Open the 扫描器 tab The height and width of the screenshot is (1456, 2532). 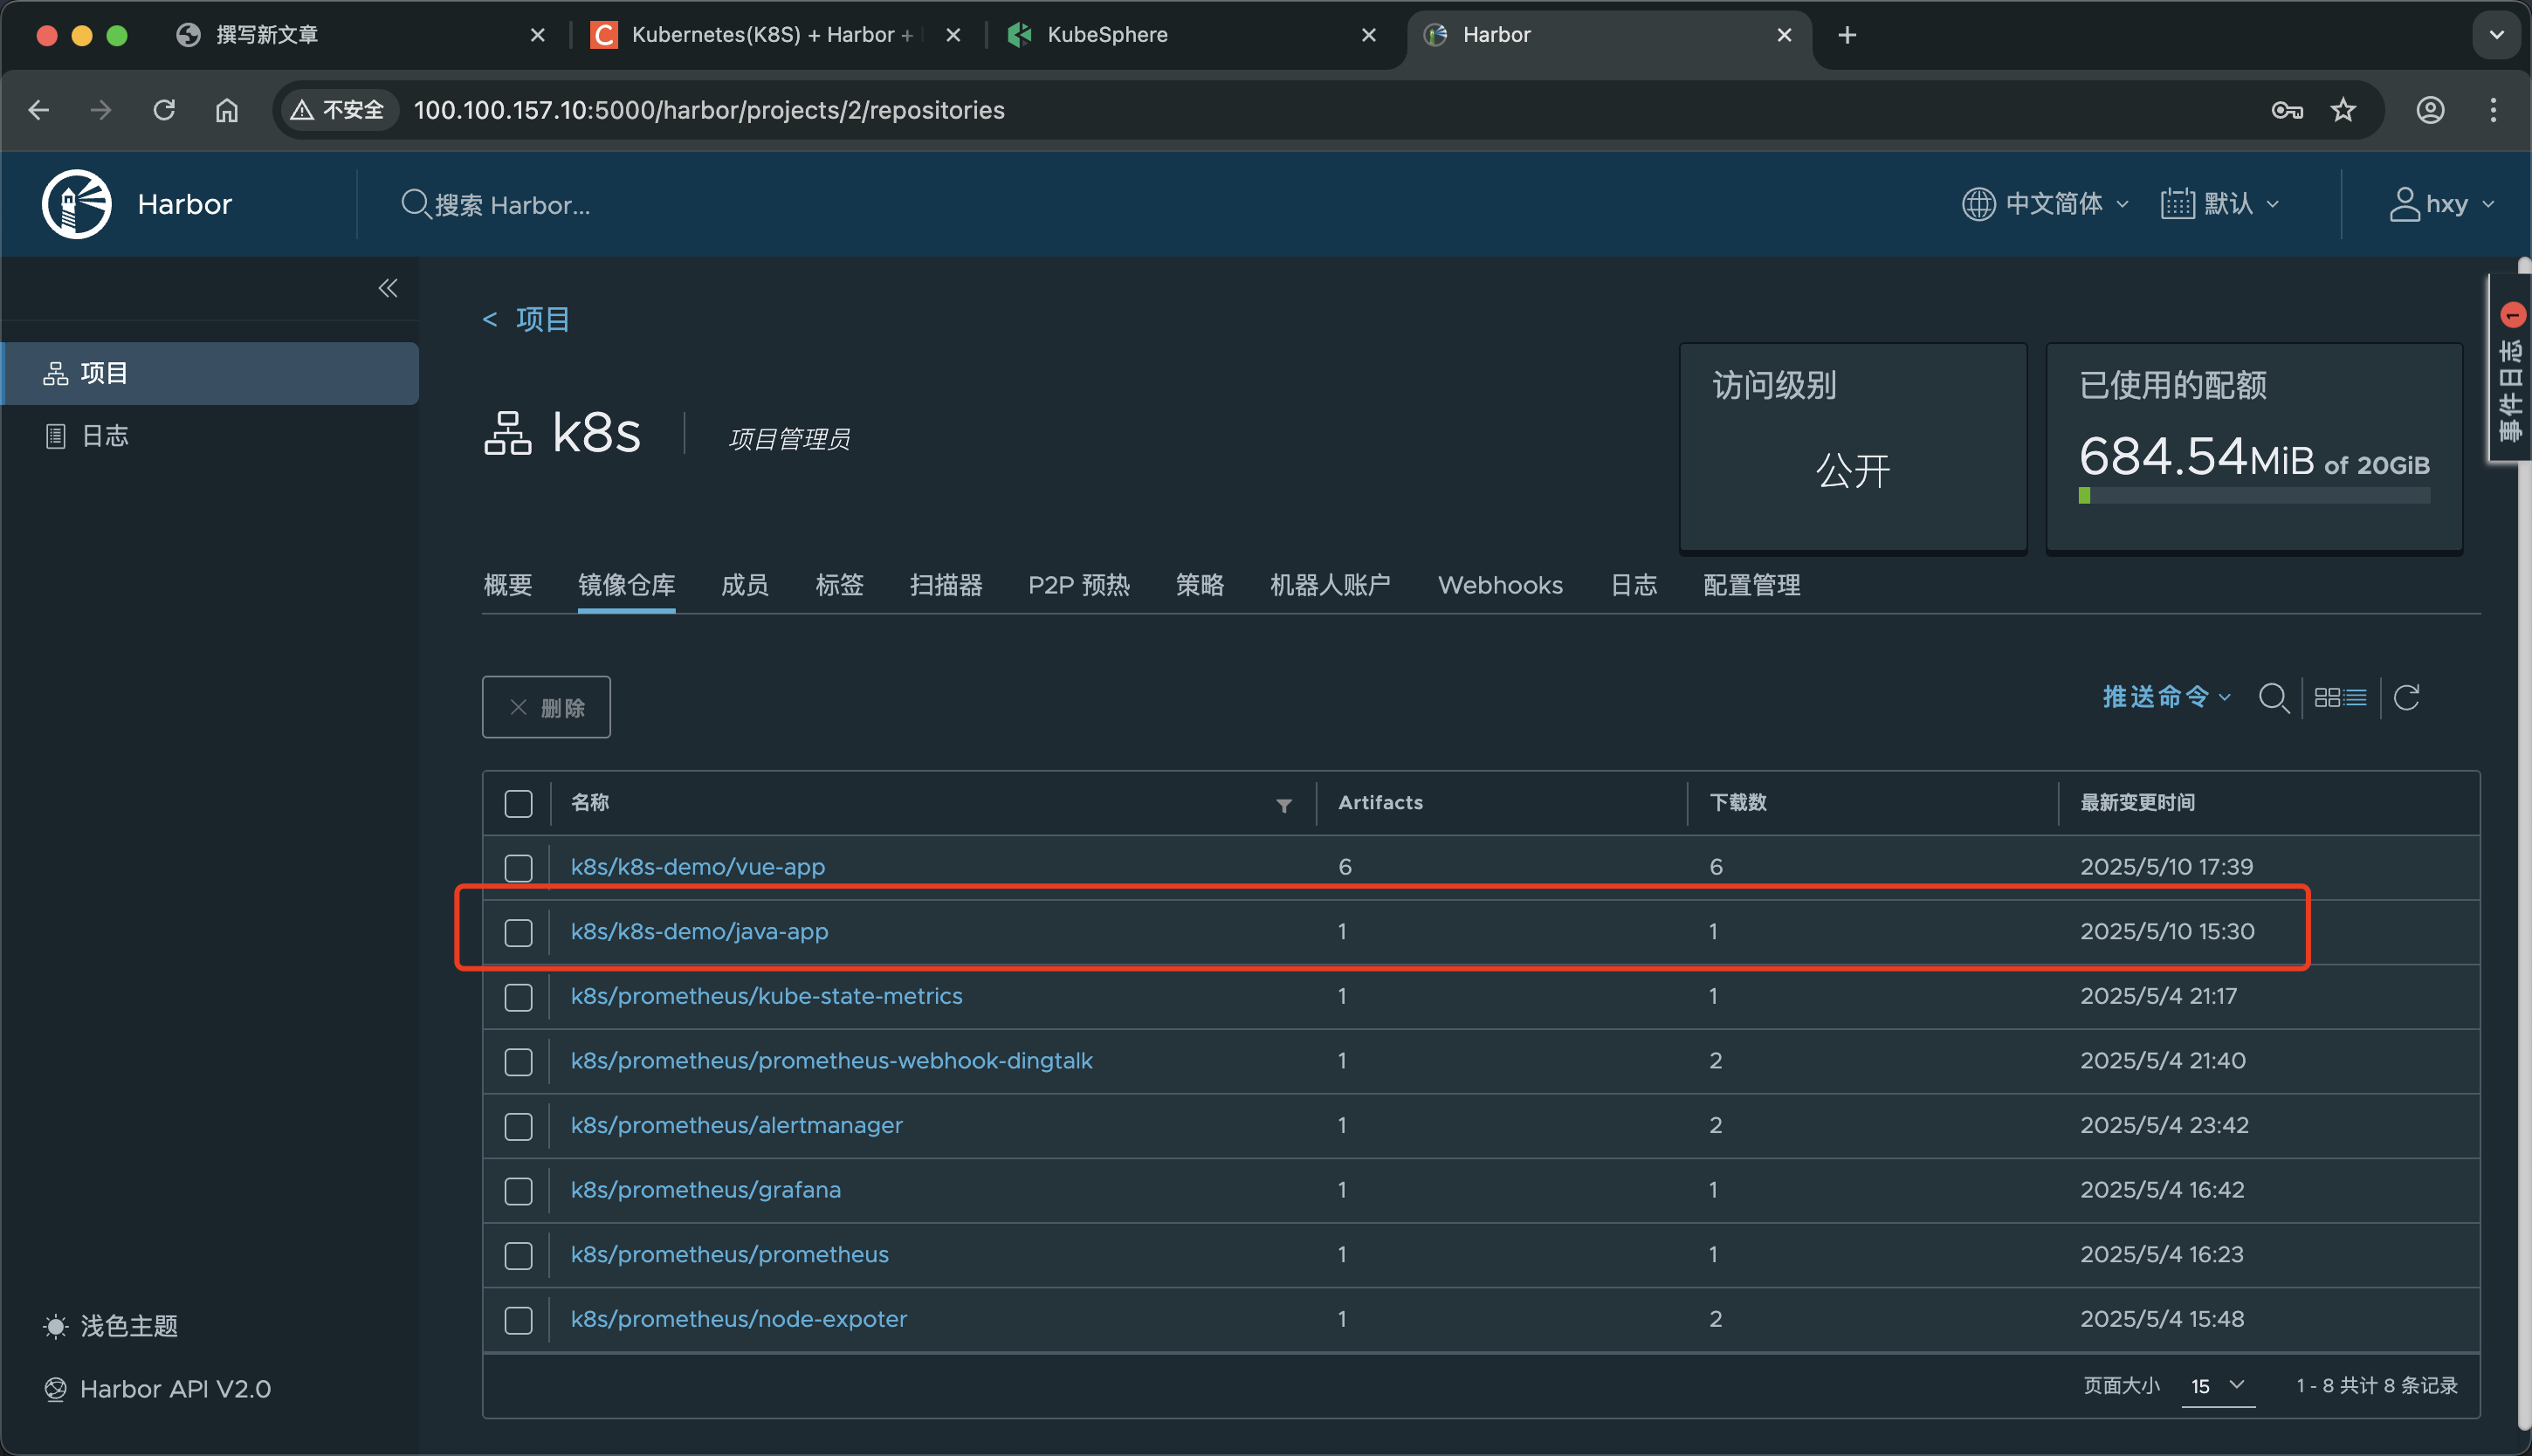947,585
